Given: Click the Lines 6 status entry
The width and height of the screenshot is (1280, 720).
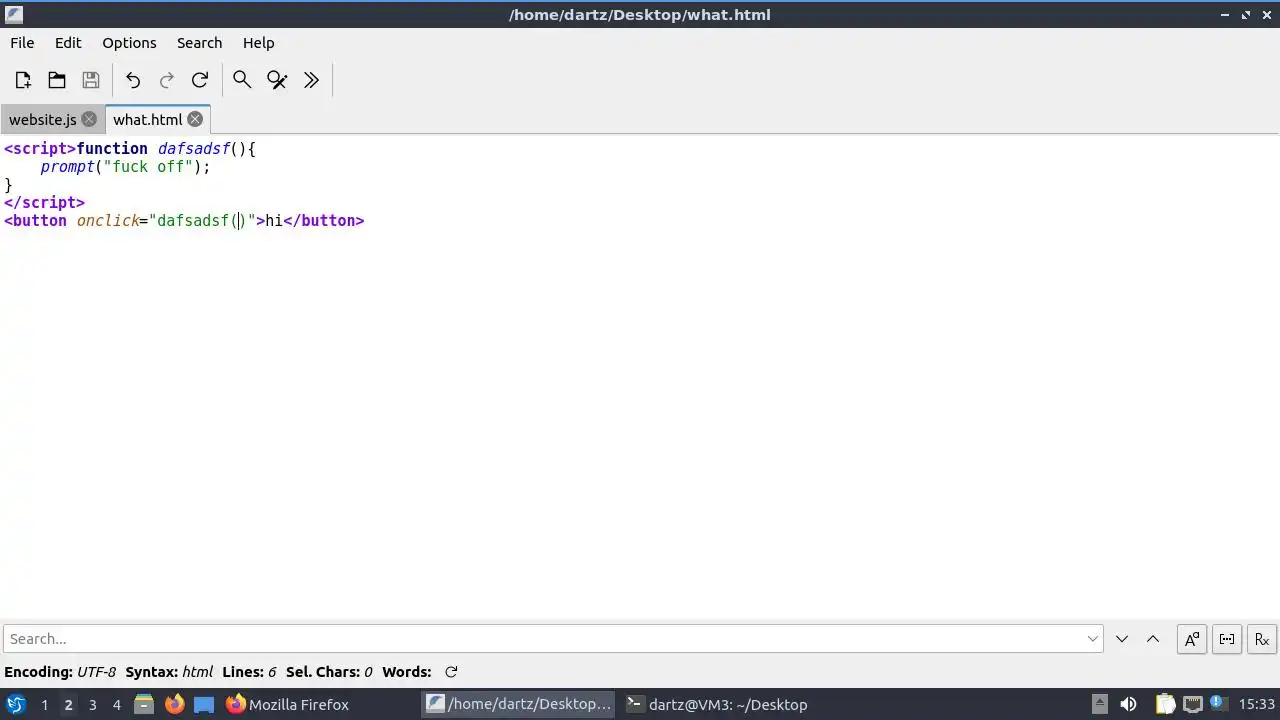Looking at the screenshot, I should coord(249,672).
